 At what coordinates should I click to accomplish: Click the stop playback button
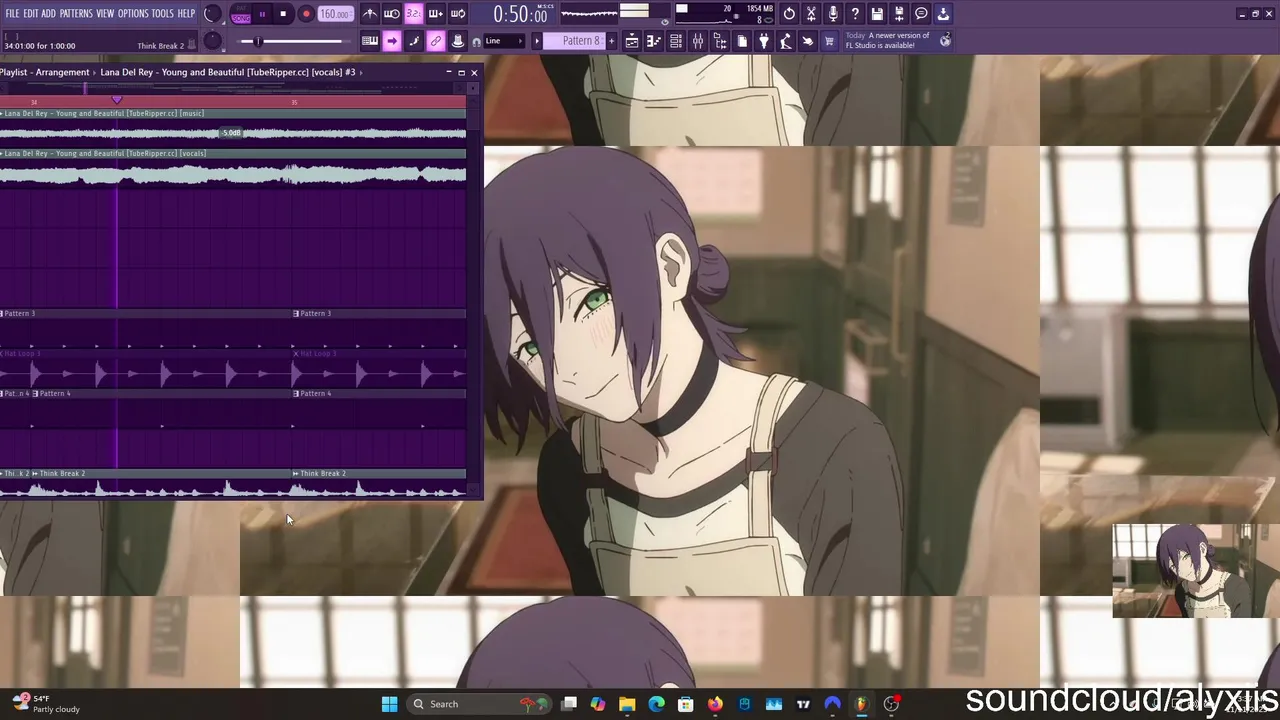point(283,14)
